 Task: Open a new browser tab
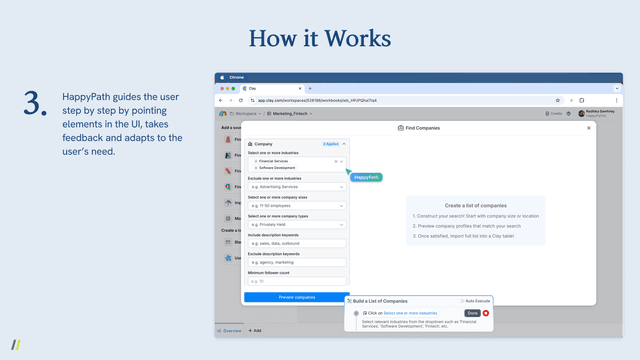click(310, 89)
